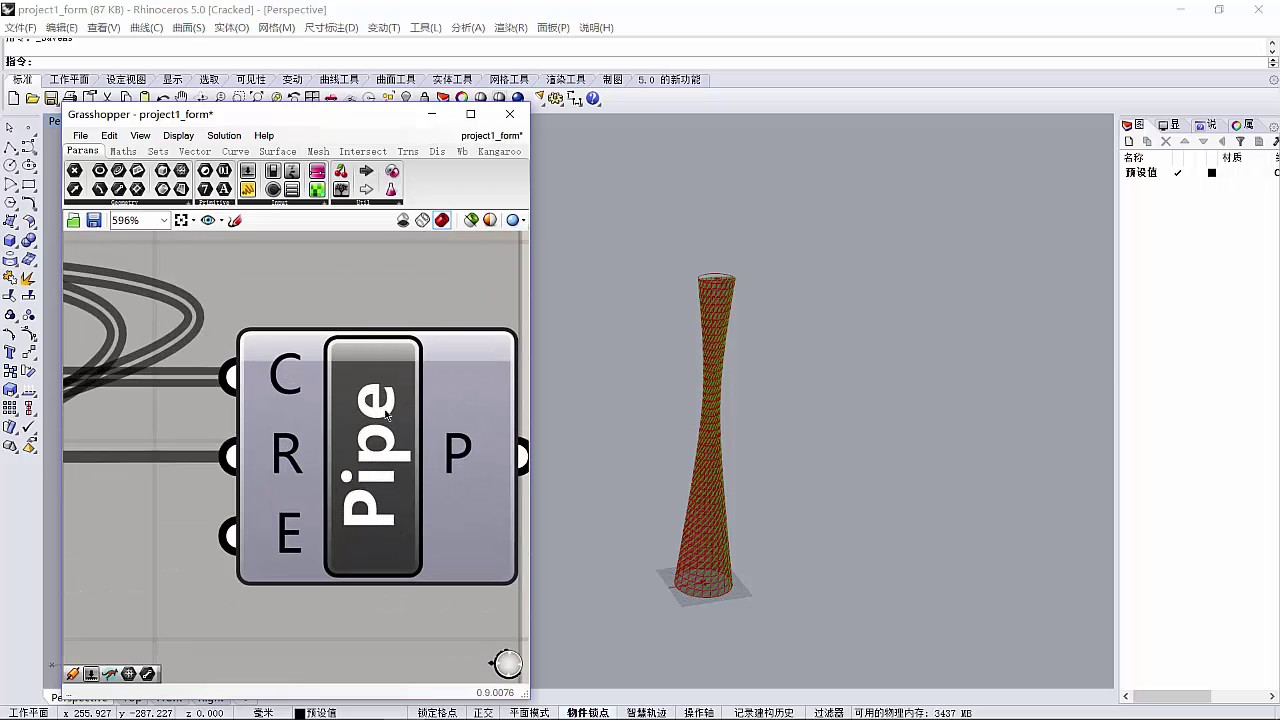Select the Polyline tool in left sidebar

point(10,146)
